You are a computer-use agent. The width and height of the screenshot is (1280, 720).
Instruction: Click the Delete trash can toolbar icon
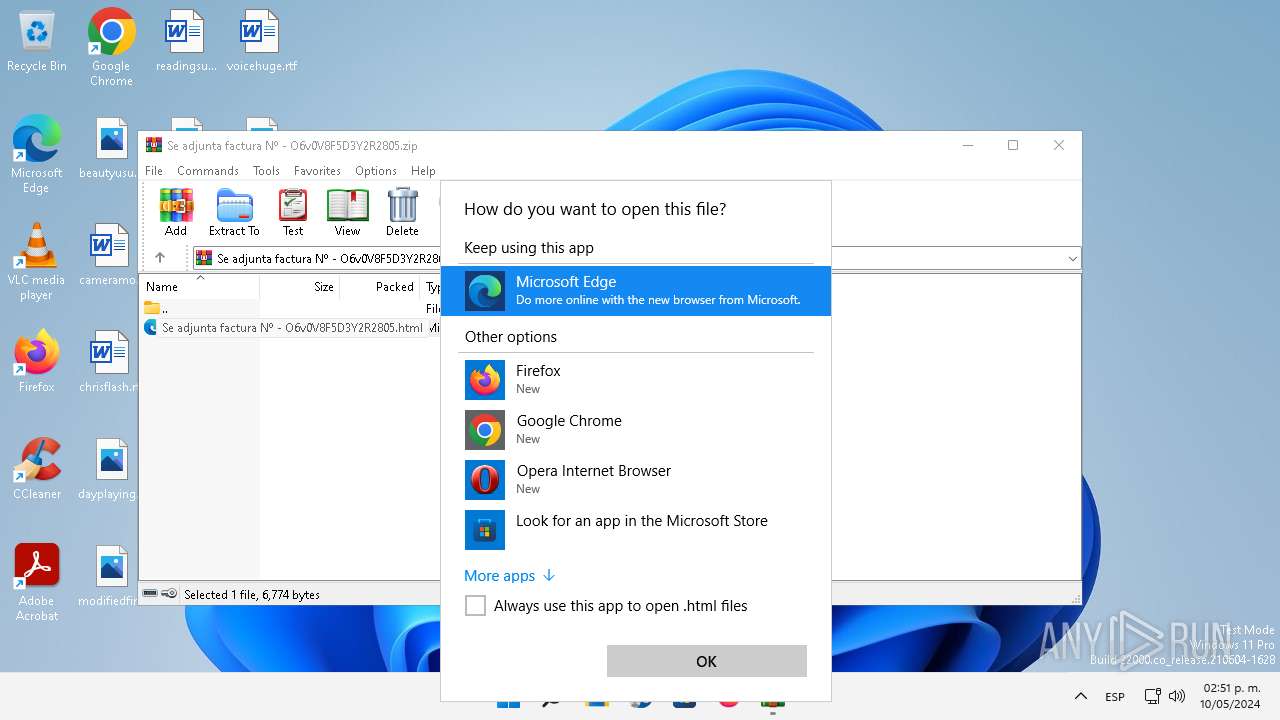(x=402, y=212)
